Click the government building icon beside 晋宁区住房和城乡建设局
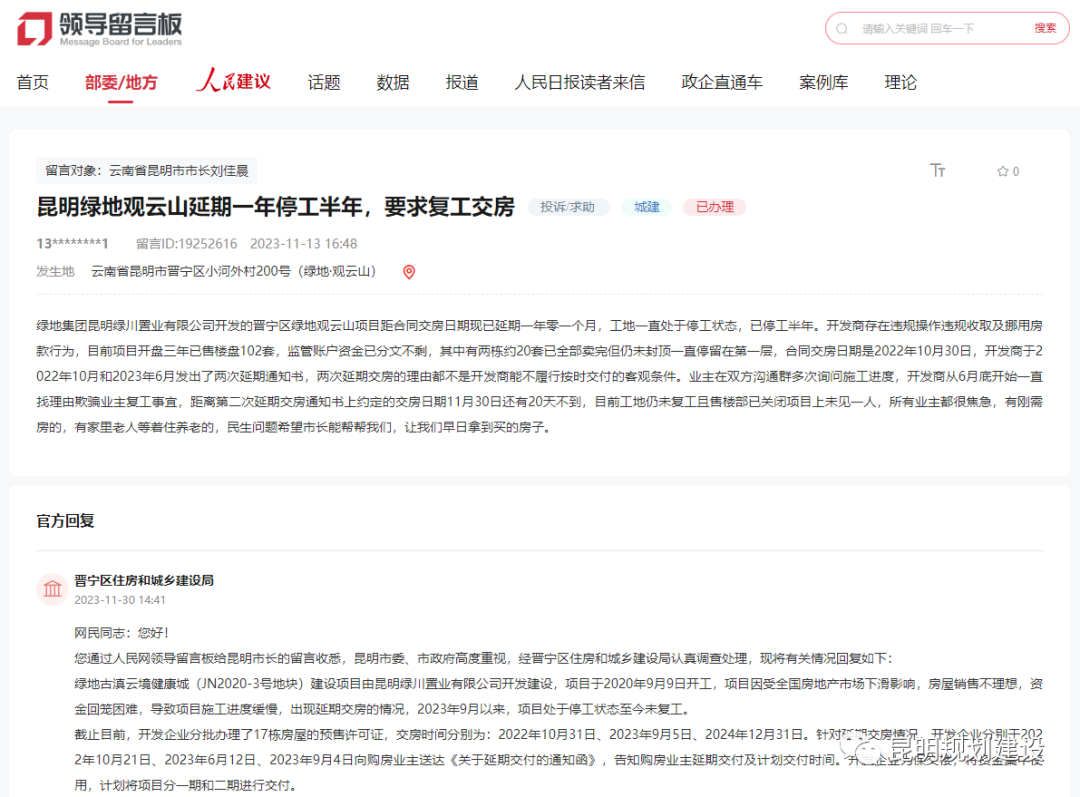This screenshot has width=1080, height=797. [x=52, y=589]
